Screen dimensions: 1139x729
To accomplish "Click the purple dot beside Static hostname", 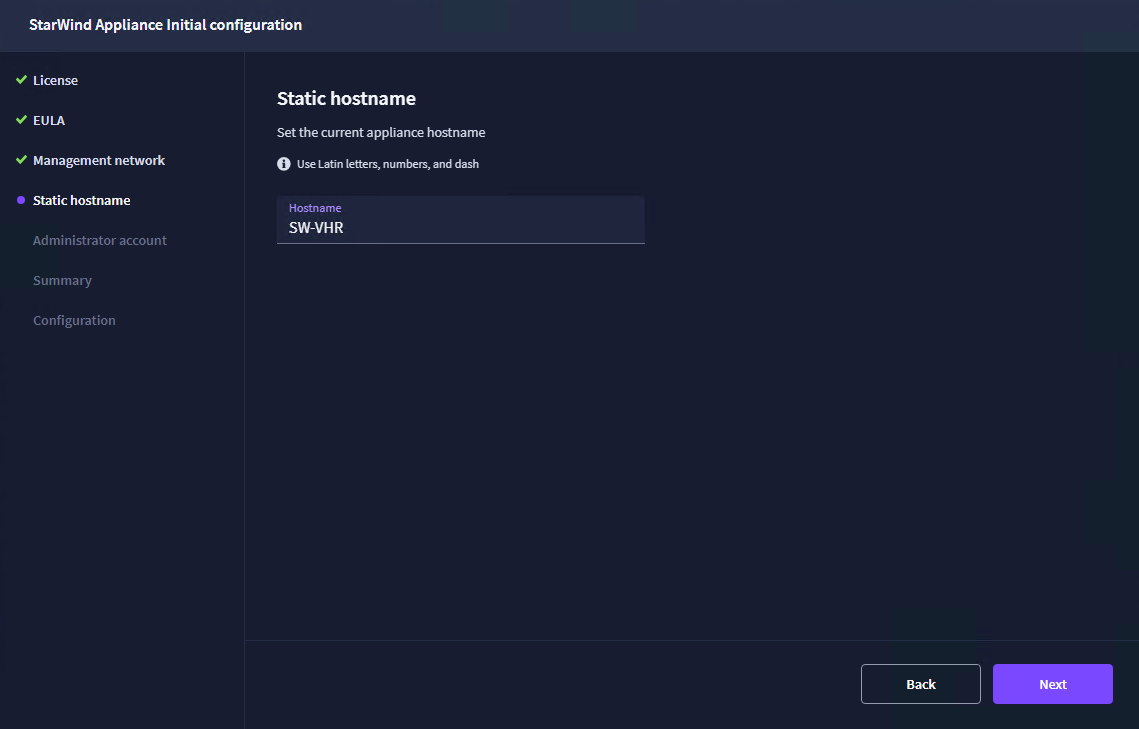I will [21, 200].
